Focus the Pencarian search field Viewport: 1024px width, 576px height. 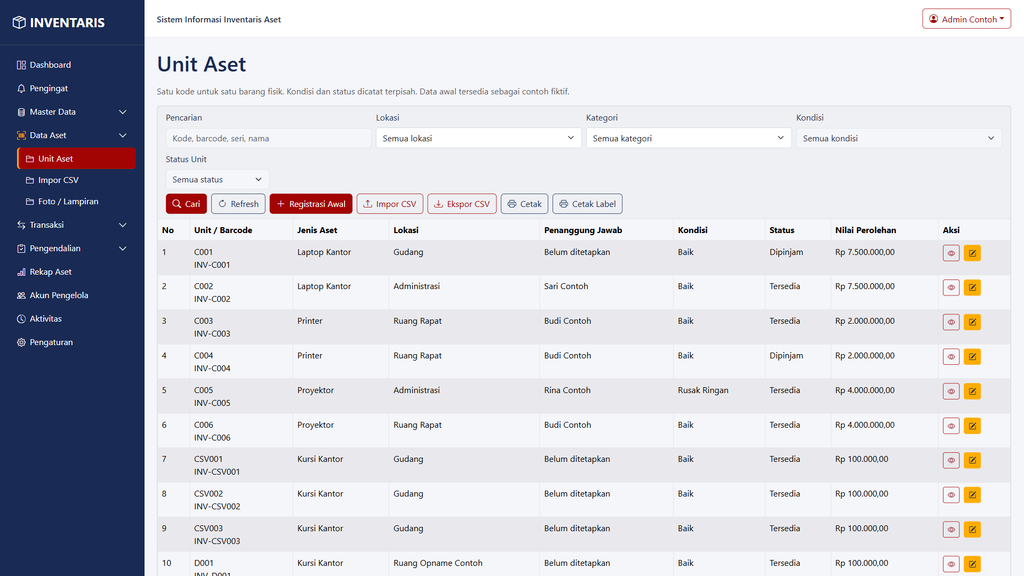click(x=268, y=138)
